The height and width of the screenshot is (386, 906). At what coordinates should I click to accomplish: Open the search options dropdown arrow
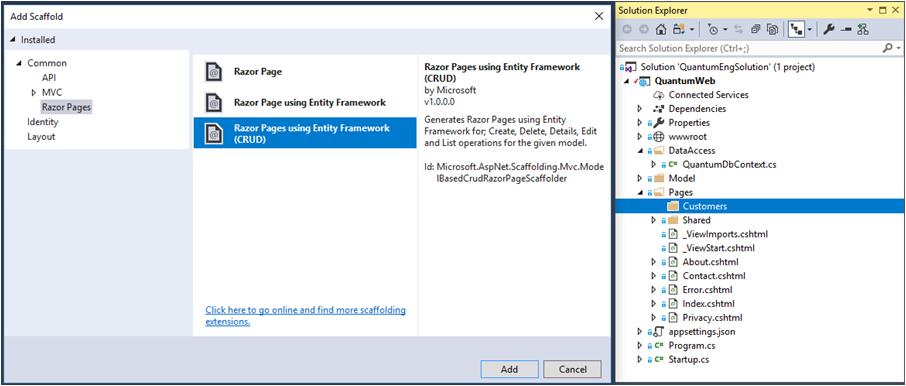coord(898,49)
